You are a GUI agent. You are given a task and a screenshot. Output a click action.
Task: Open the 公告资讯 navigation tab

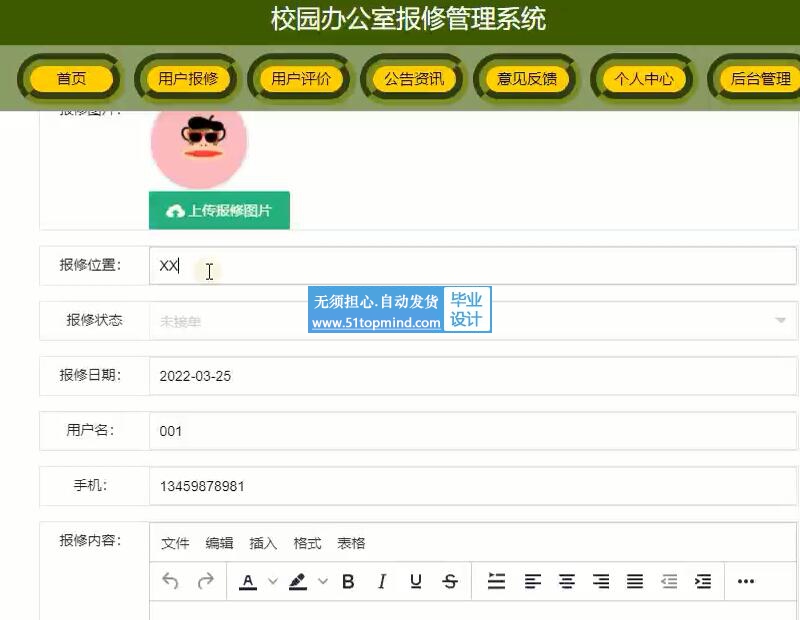coord(414,79)
